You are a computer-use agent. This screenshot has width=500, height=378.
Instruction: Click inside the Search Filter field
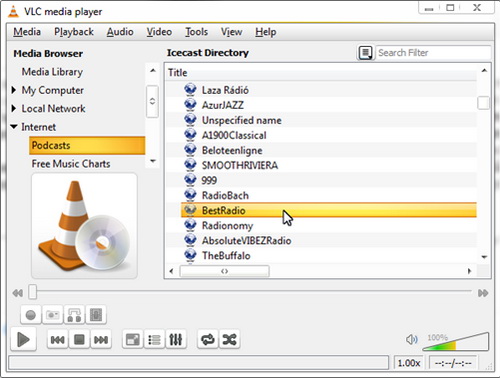[433, 53]
